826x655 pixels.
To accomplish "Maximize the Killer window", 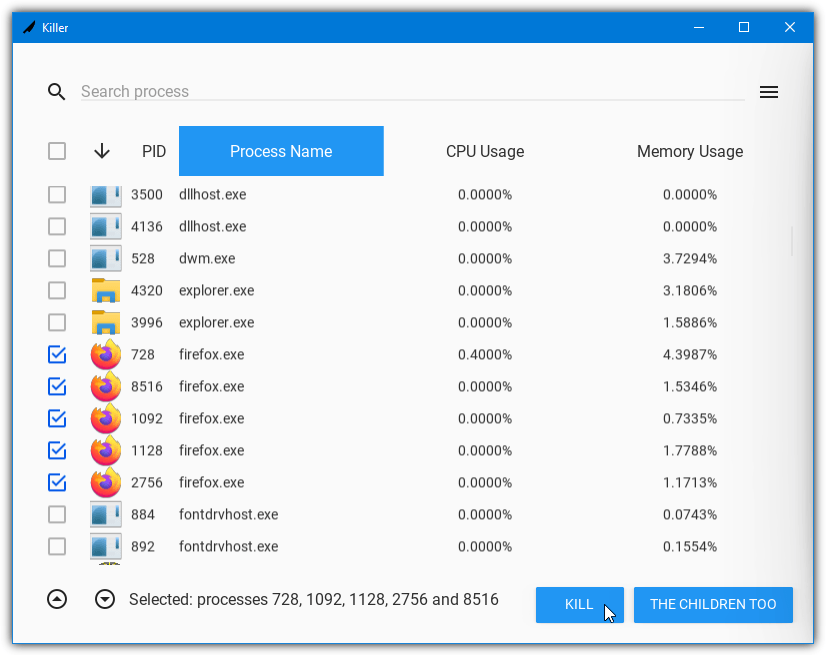I will pos(744,27).
